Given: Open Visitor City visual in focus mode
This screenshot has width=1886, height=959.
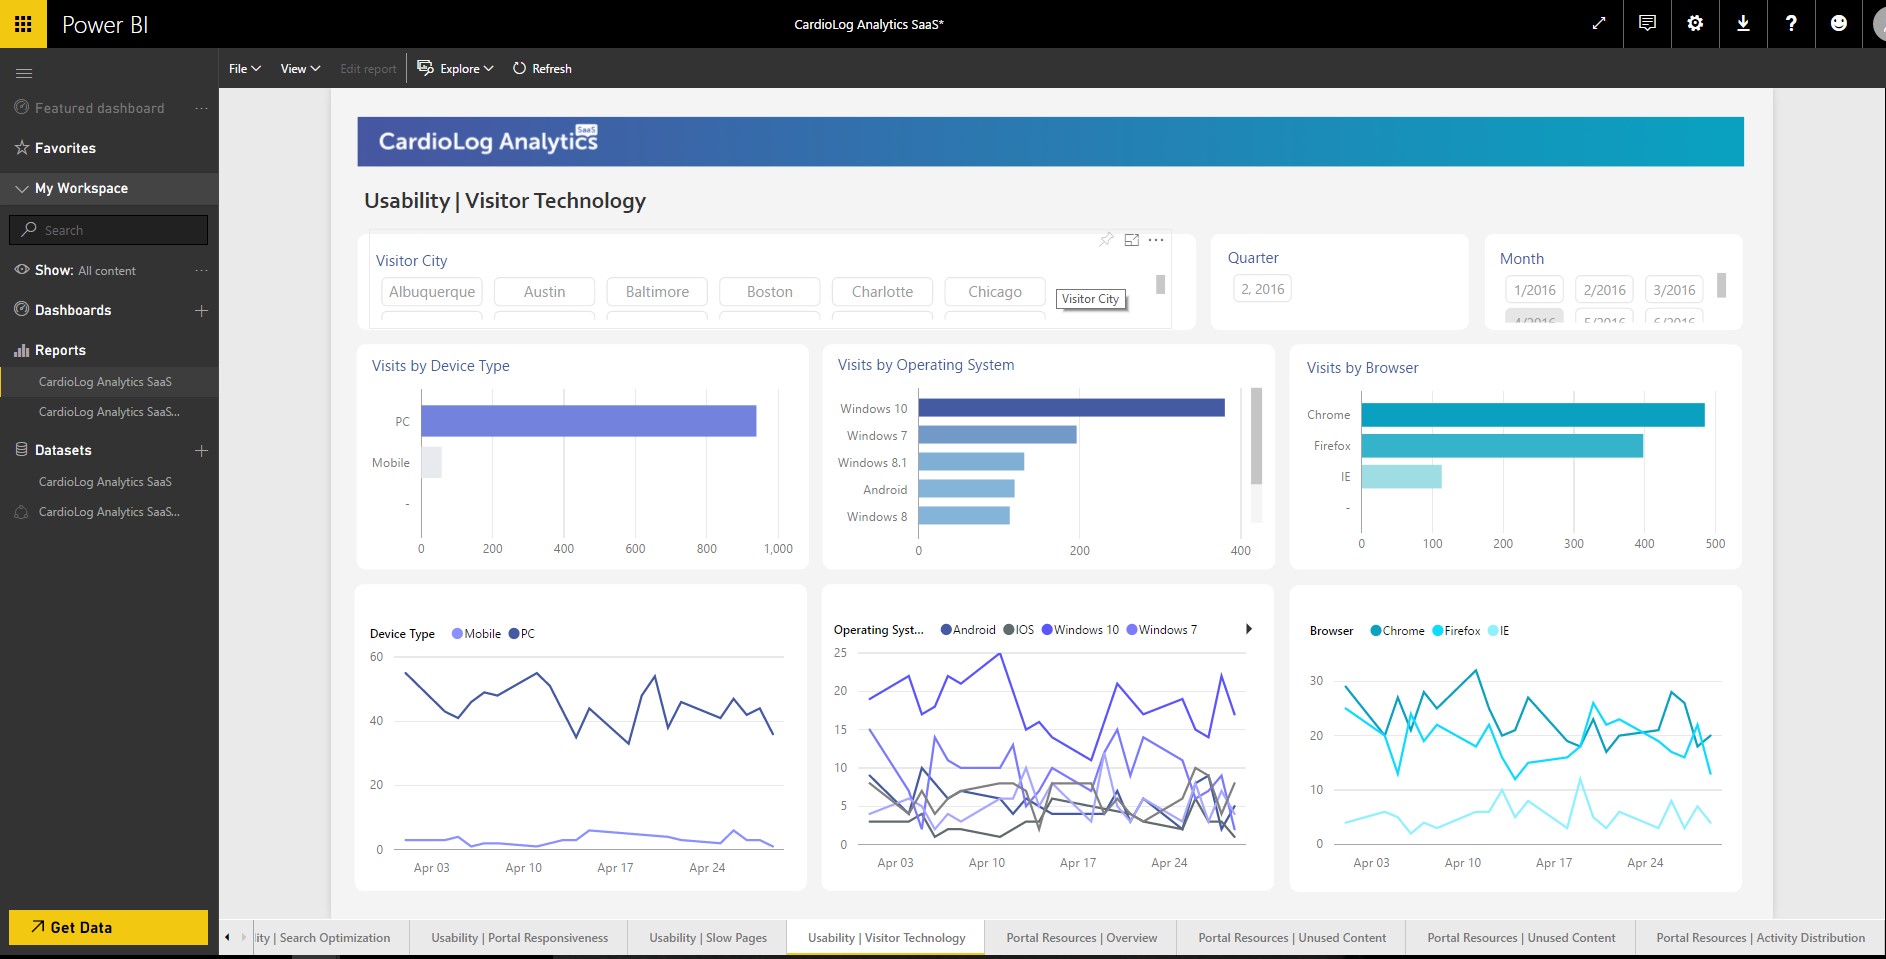Looking at the screenshot, I should point(1132,240).
